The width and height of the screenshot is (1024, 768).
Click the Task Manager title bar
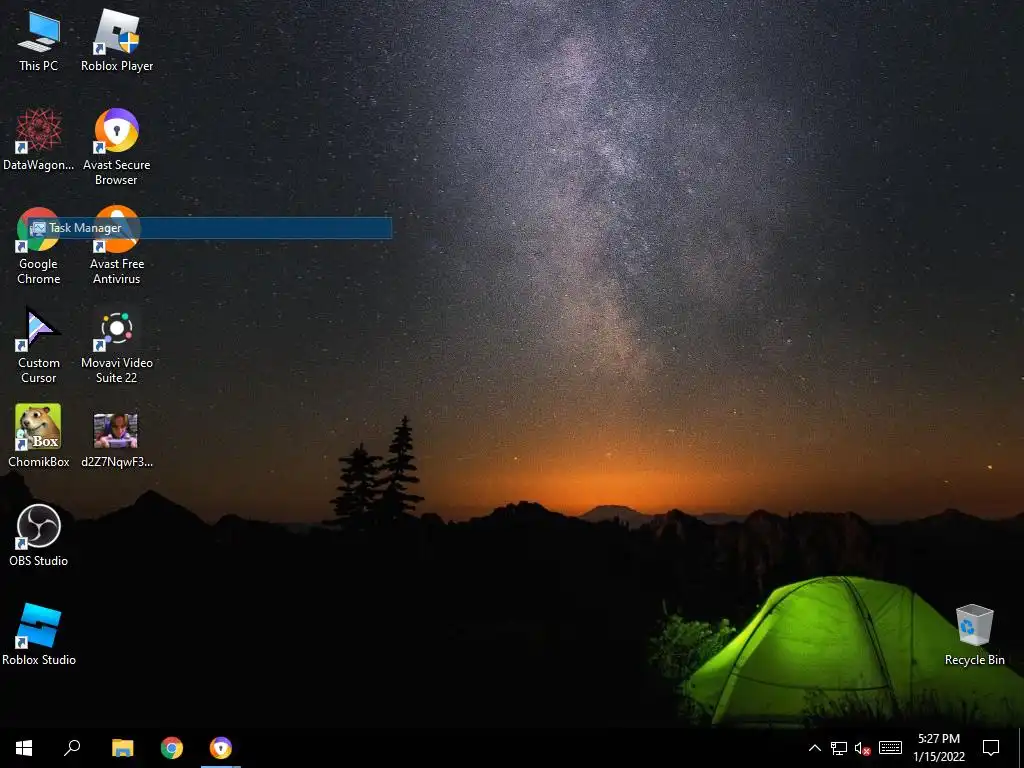coord(209,228)
